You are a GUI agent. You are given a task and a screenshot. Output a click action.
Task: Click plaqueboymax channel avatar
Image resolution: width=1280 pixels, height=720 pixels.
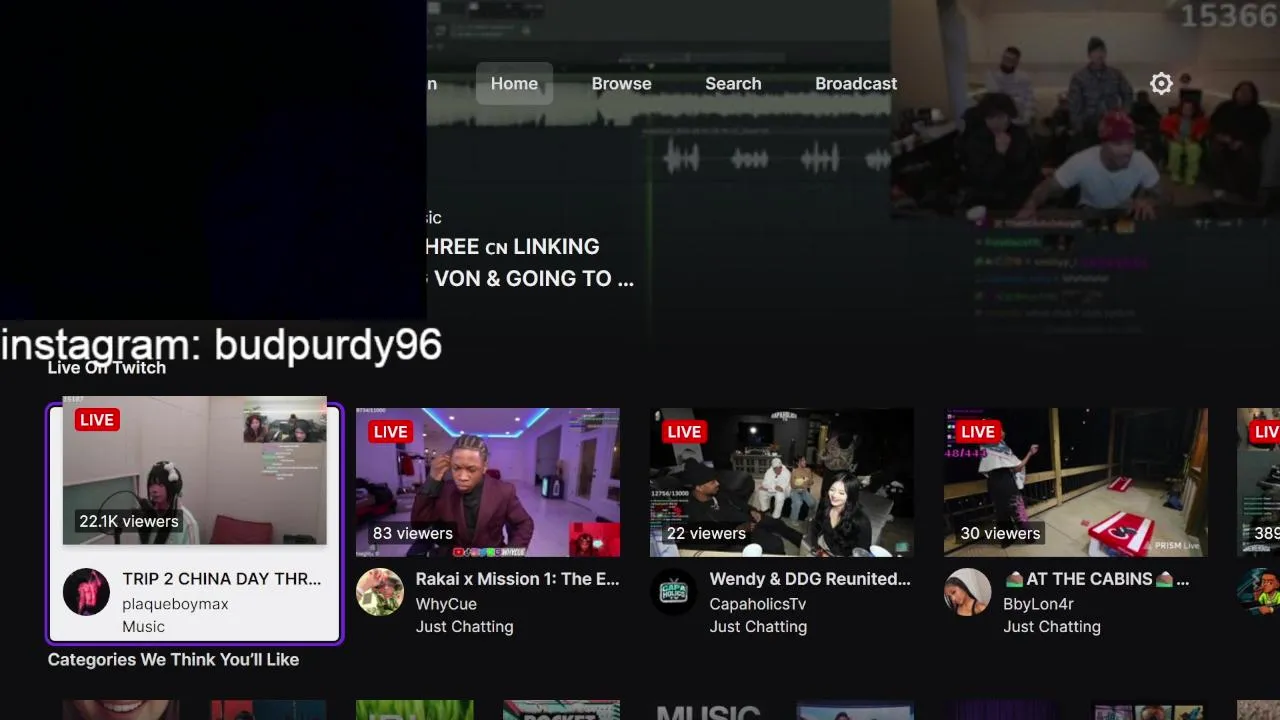(x=86, y=592)
